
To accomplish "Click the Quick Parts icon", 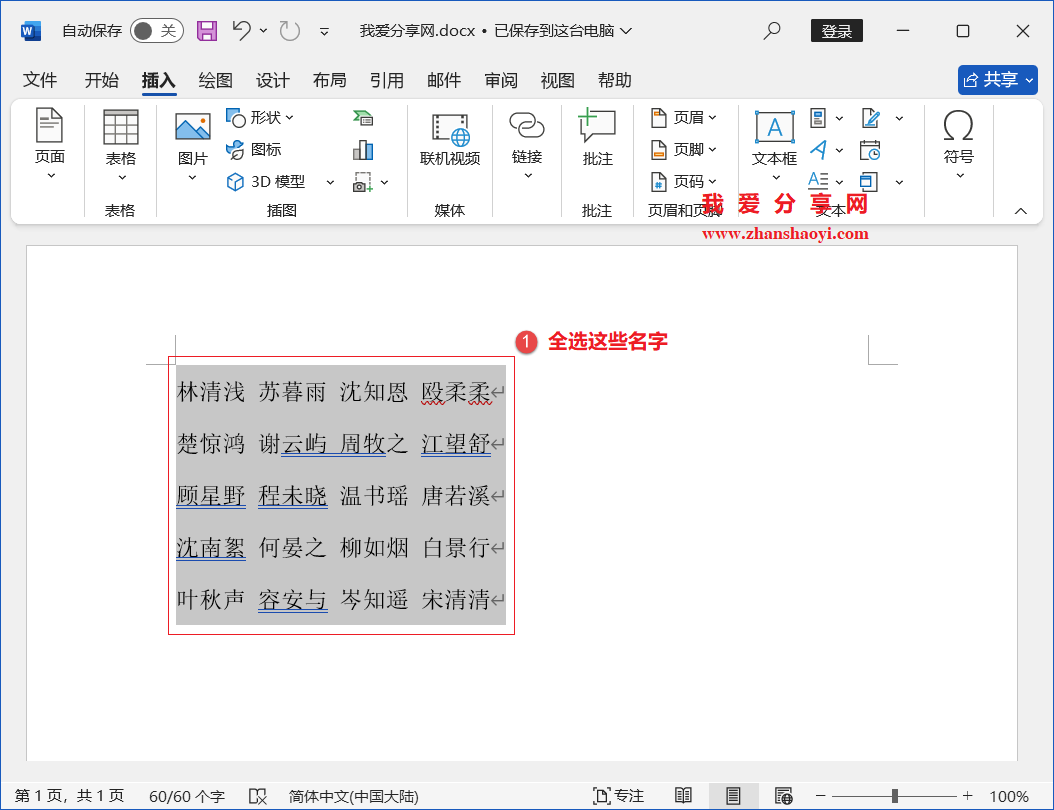I will click(x=818, y=118).
